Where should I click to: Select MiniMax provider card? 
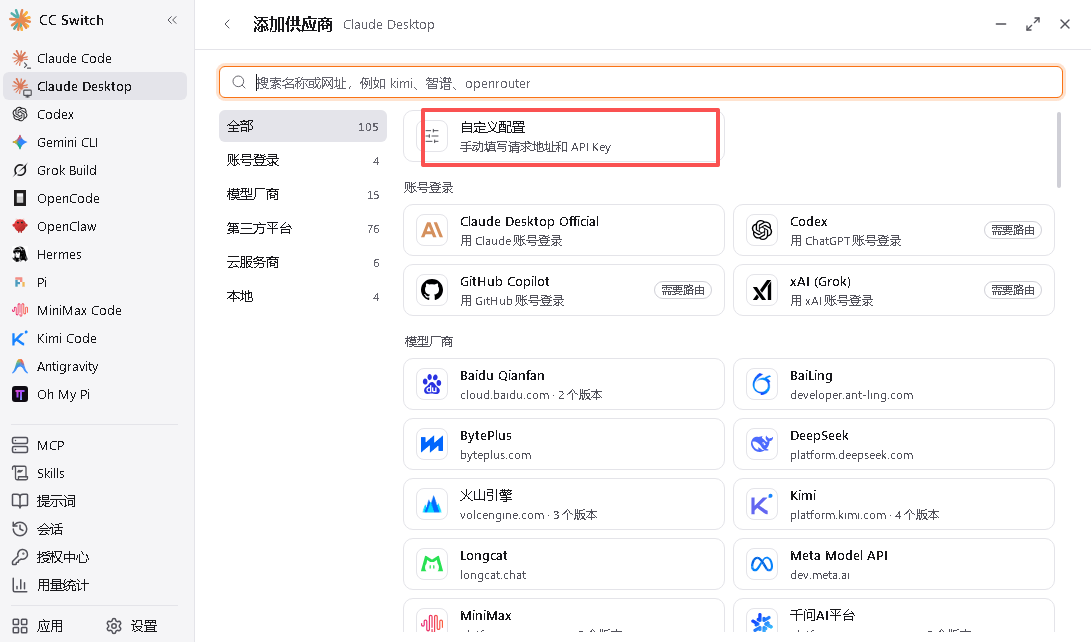click(564, 616)
